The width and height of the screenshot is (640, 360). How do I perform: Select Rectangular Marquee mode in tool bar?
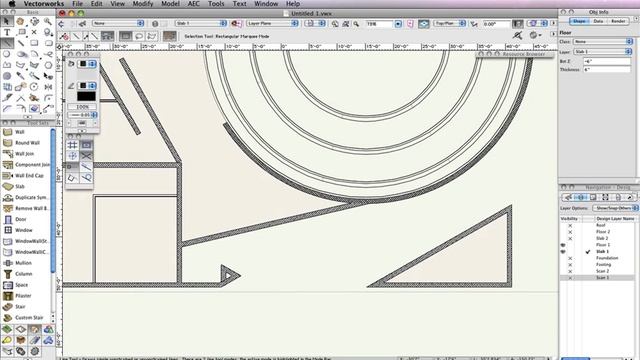point(126,36)
